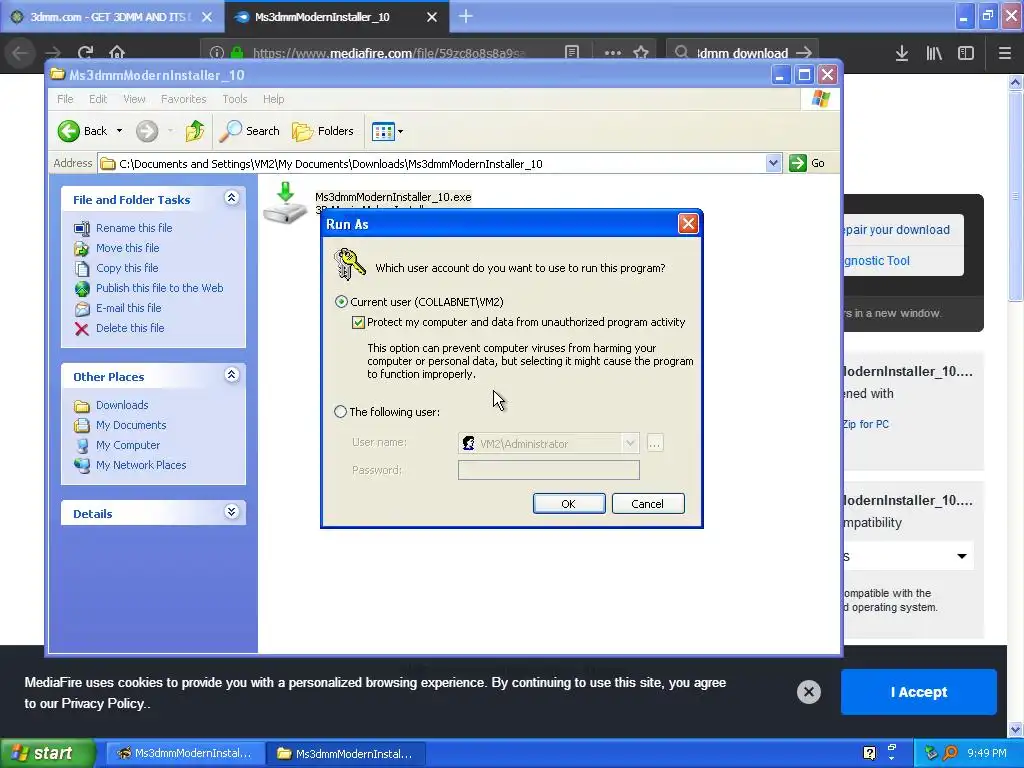1024x768 pixels.
Task: Click E-mail this file task
Action: click(129, 308)
